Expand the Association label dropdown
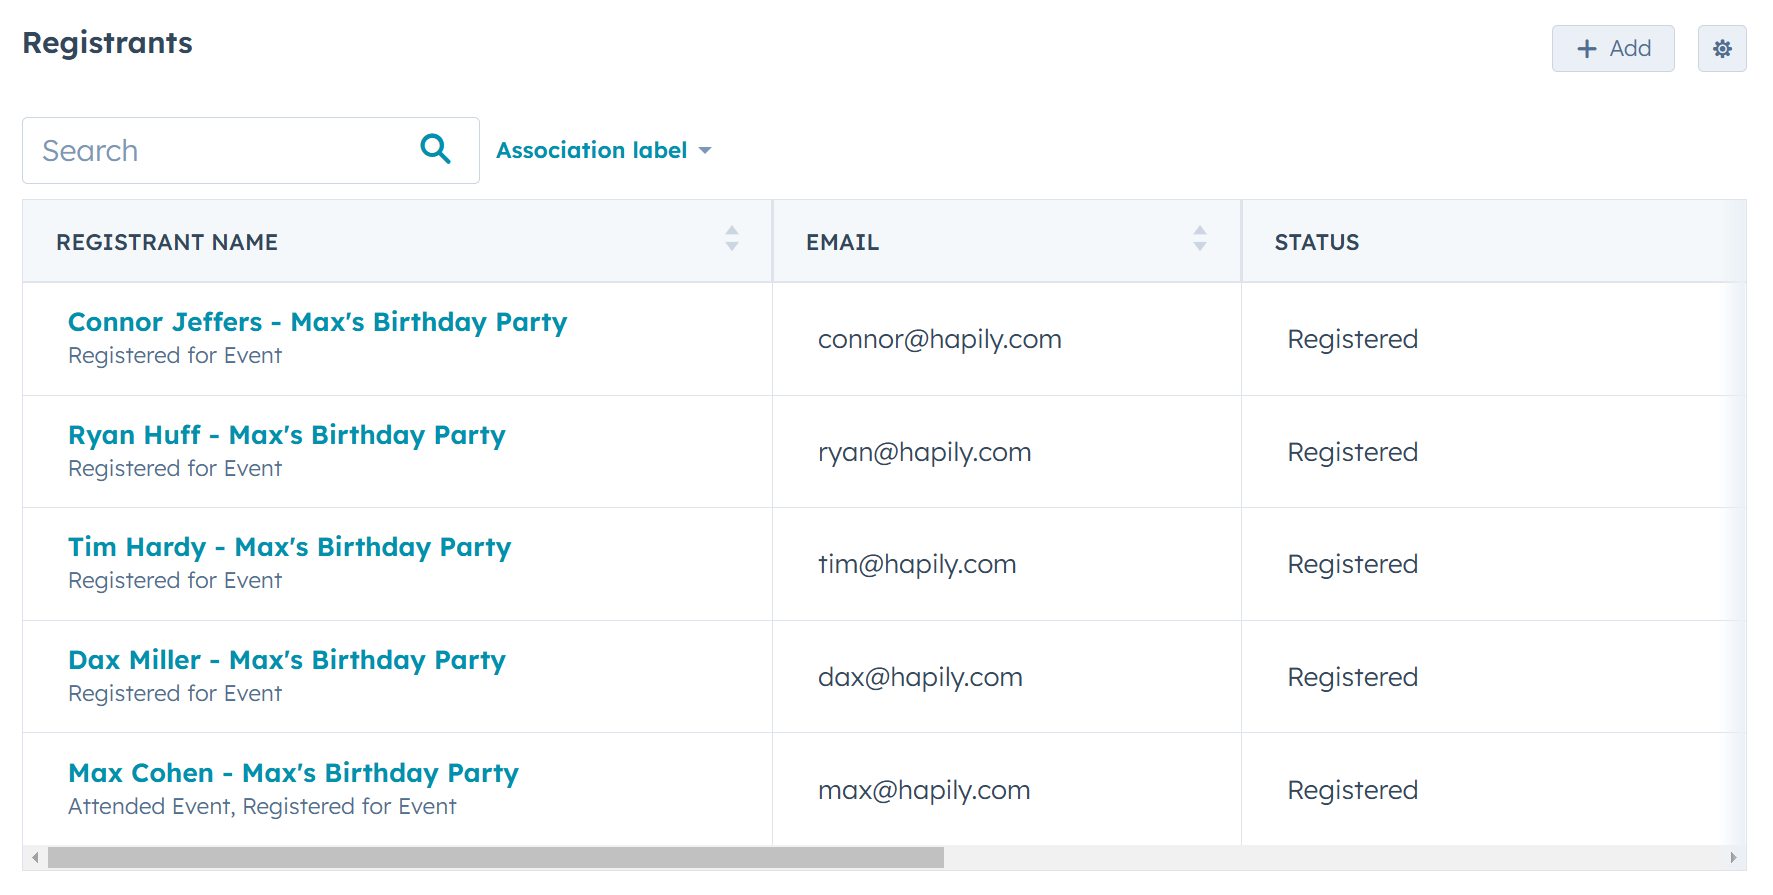The width and height of the screenshot is (1773, 895). pos(604,151)
